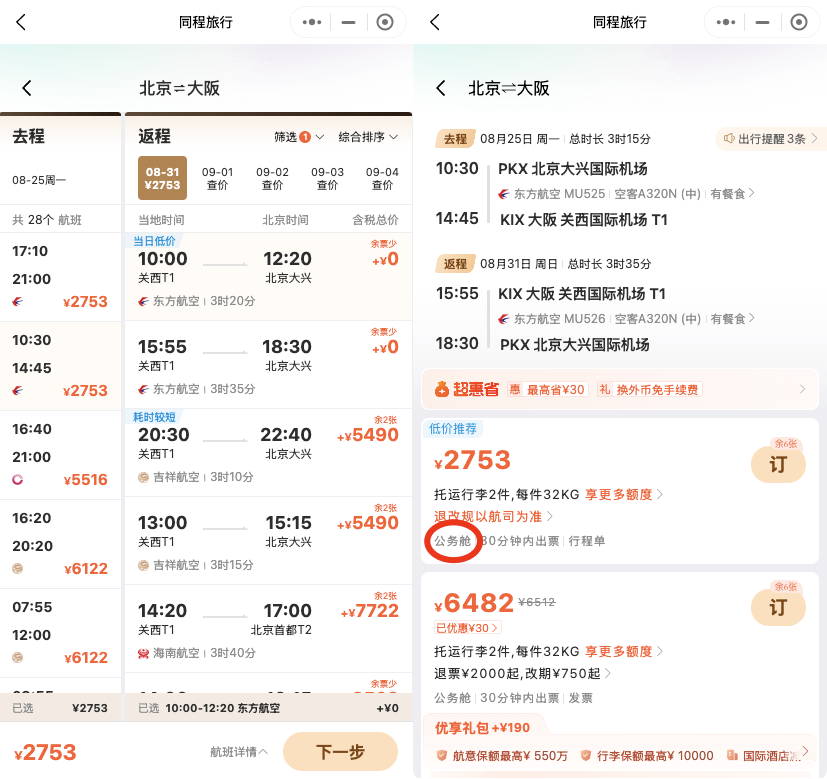Click the shield icon next to 行李保额最高
This screenshot has height=779, width=827.
[x=585, y=755]
